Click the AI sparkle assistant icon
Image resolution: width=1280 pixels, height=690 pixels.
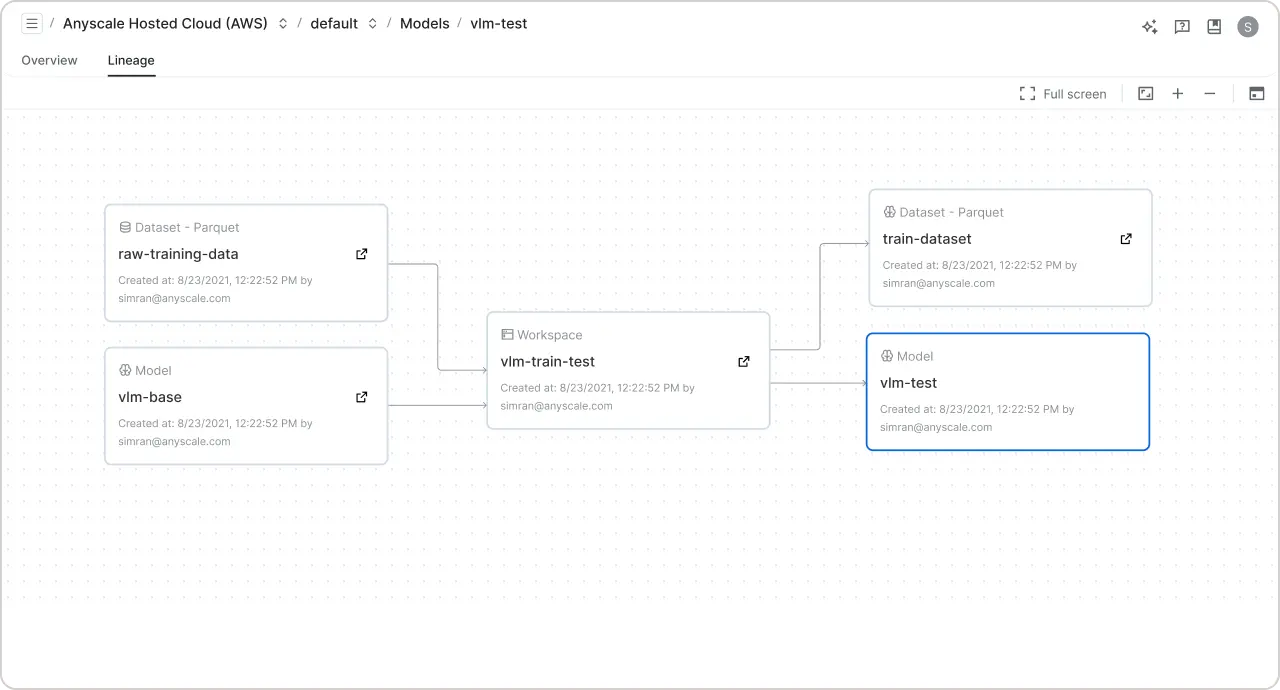[x=1150, y=27]
